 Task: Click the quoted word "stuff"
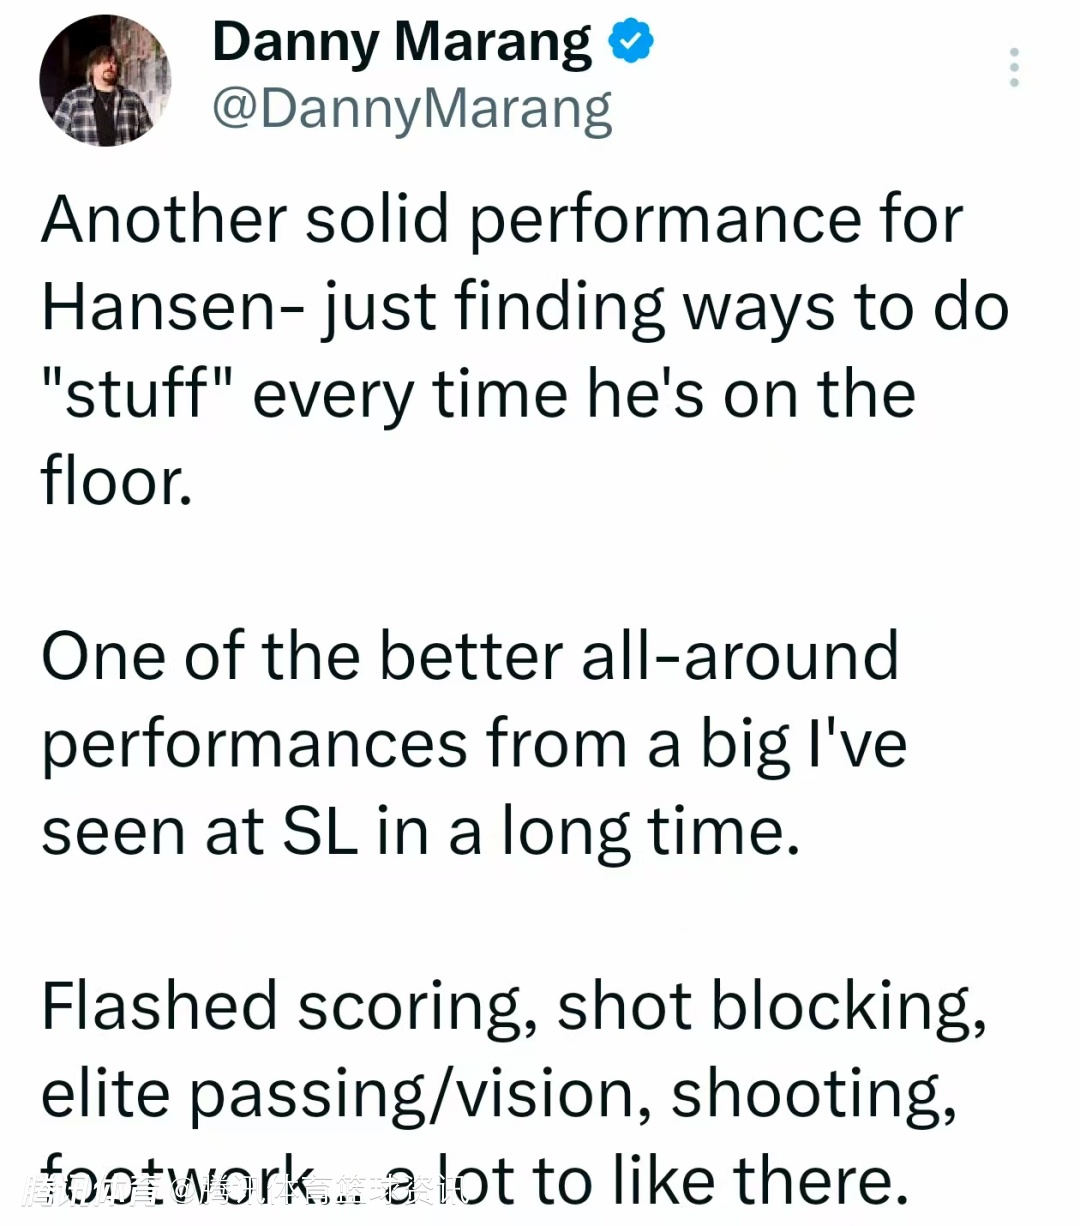[x=137, y=392]
